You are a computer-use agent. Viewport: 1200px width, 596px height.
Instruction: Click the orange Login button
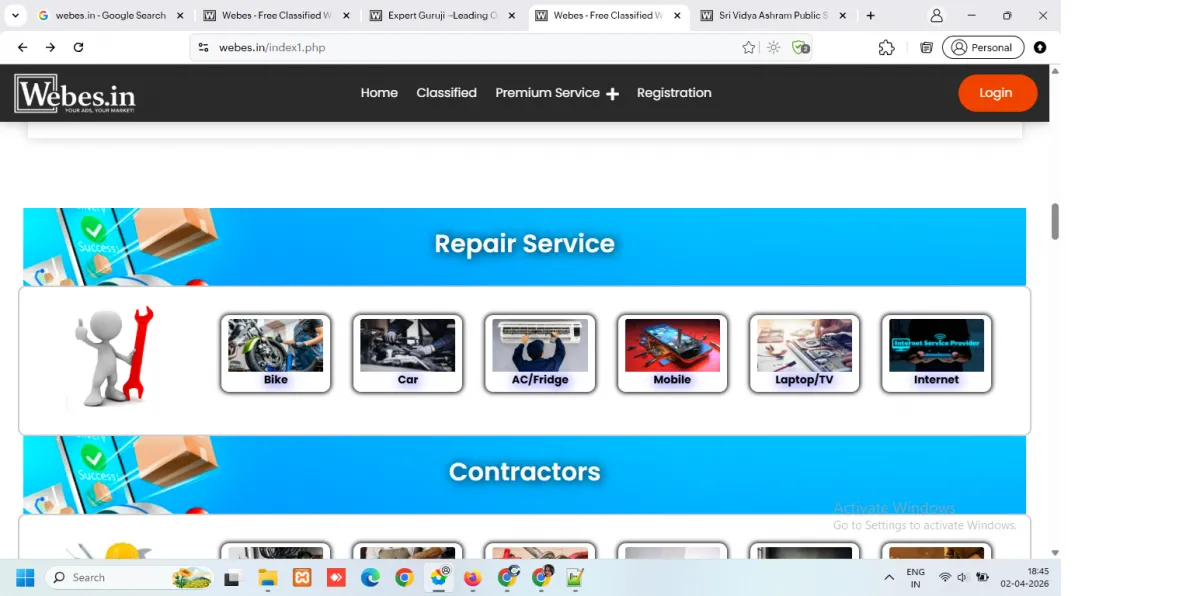click(997, 93)
